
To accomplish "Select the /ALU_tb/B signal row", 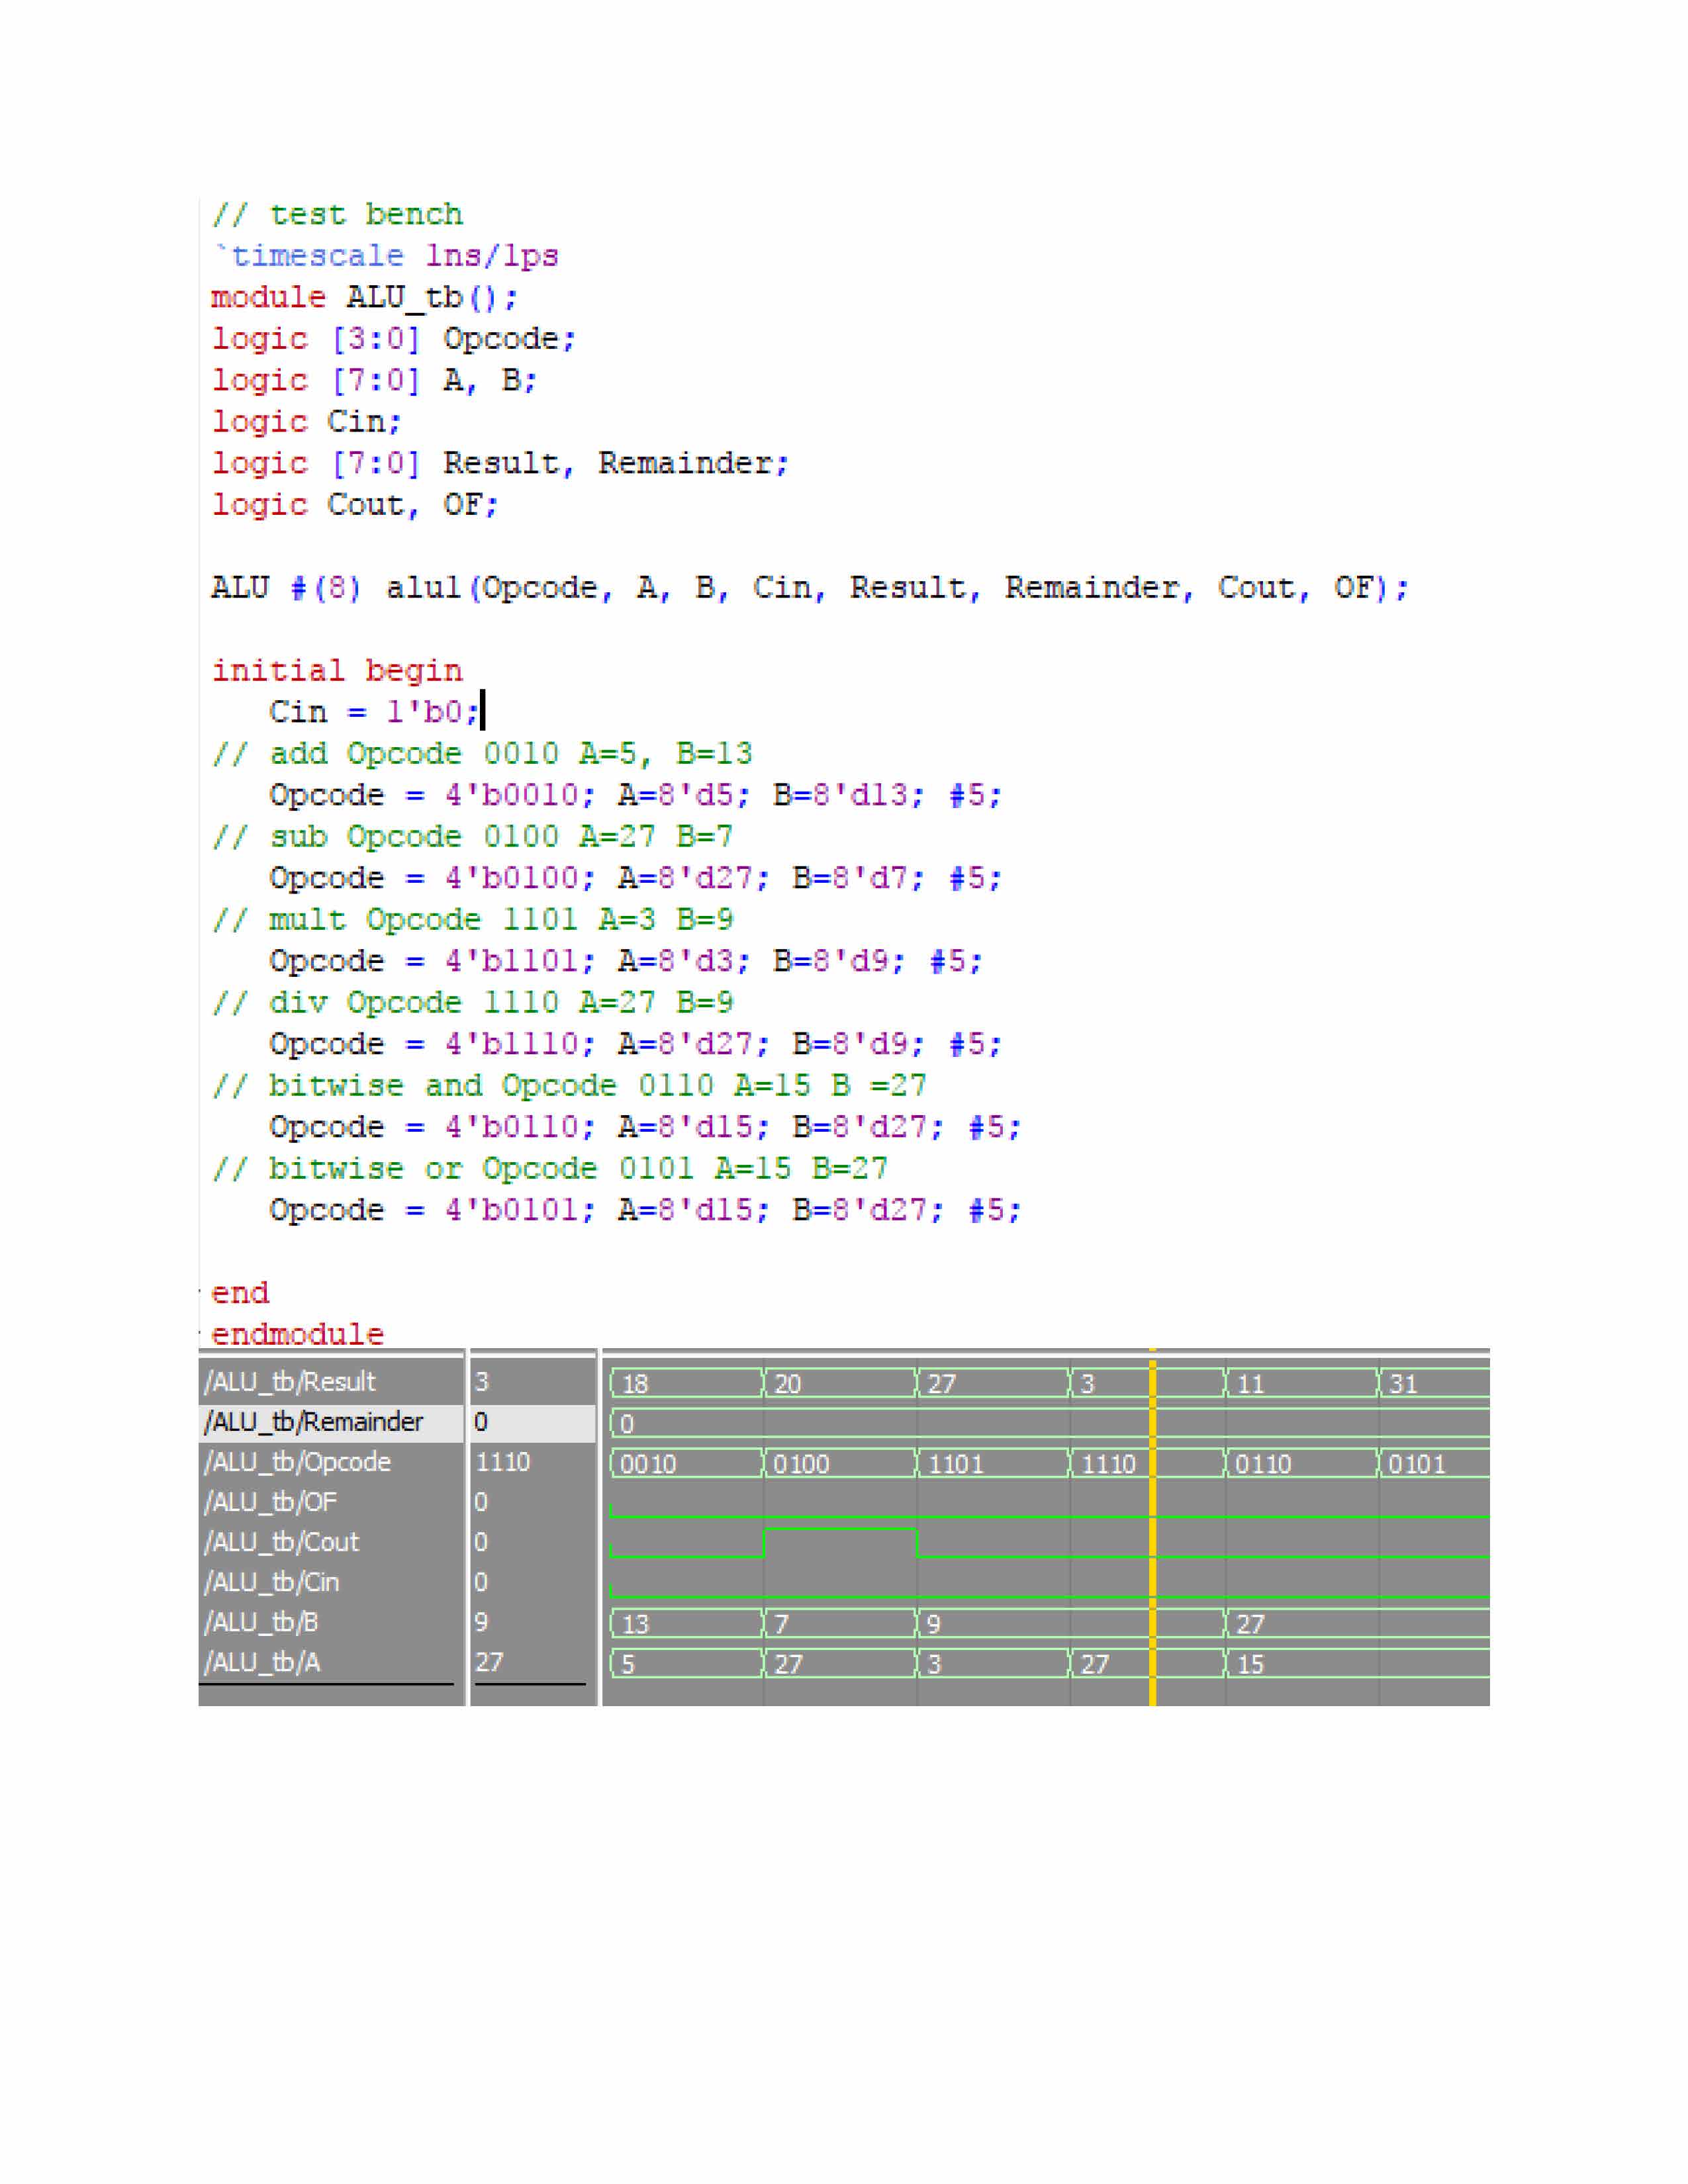I will [262, 1622].
